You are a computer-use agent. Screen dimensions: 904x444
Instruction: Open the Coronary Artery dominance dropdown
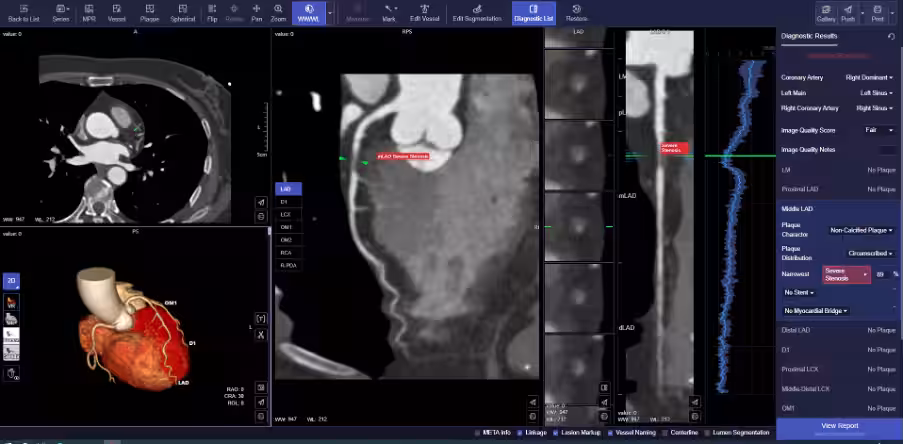(x=868, y=77)
